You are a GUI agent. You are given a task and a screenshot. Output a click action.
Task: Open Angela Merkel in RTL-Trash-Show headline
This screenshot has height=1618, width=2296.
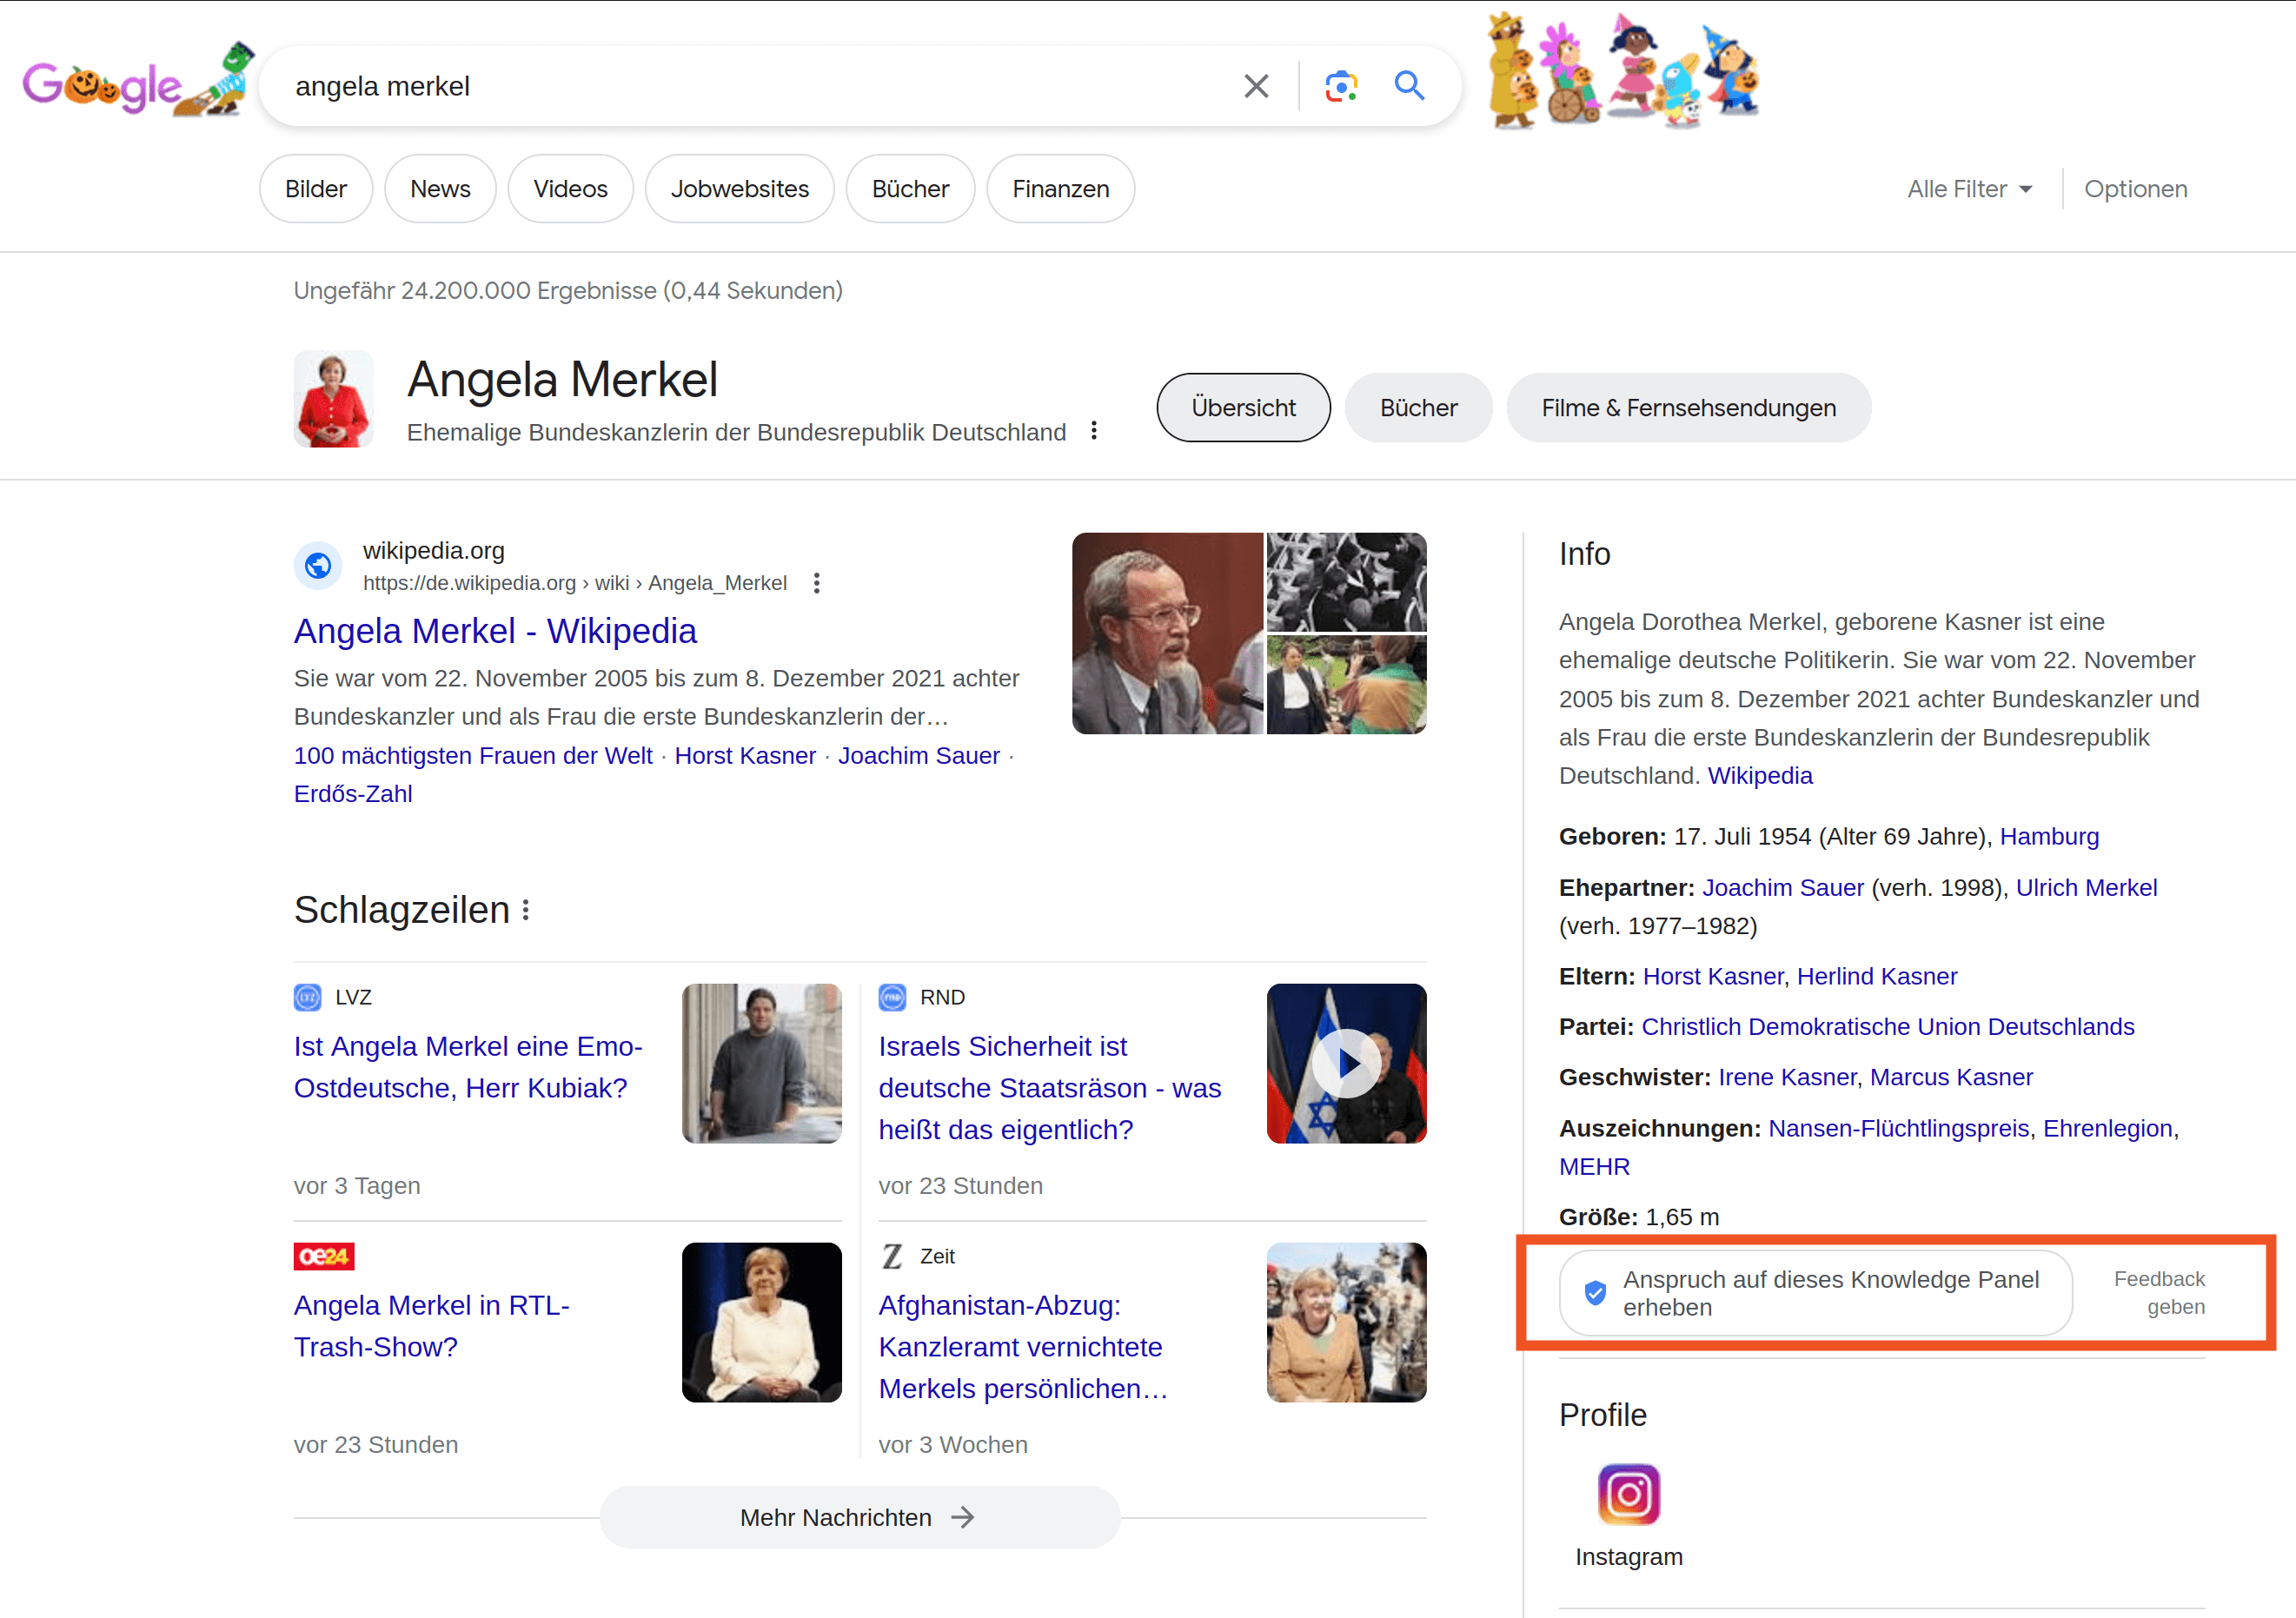(x=432, y=1326)
